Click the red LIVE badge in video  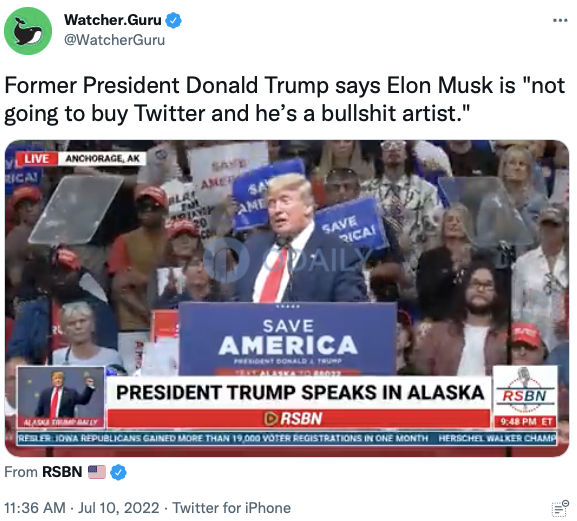[36, 159]
